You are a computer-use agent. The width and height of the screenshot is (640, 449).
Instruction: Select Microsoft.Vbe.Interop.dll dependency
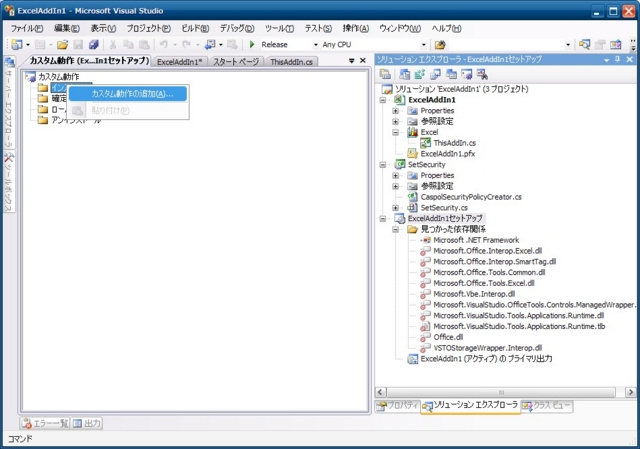(474, 294)
